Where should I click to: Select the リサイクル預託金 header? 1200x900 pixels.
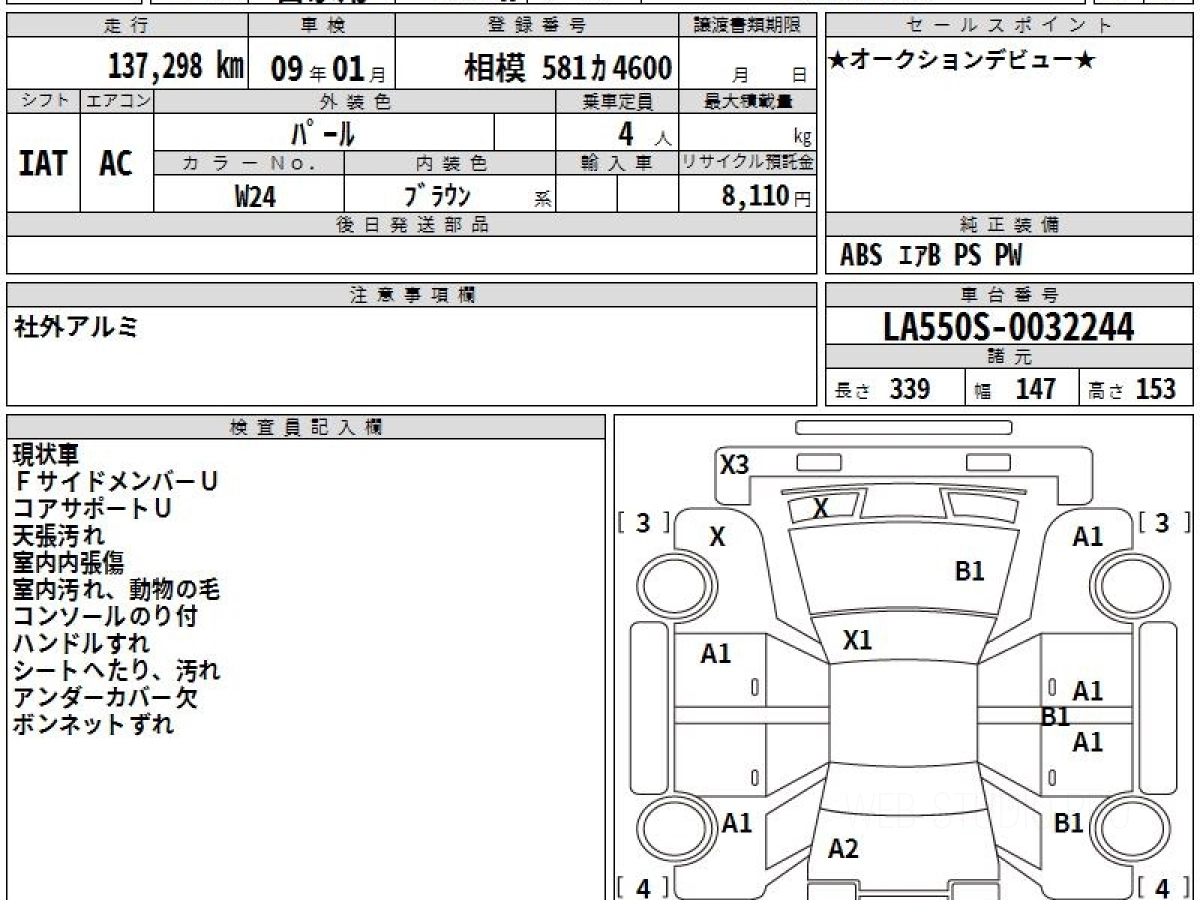point(748,162)
